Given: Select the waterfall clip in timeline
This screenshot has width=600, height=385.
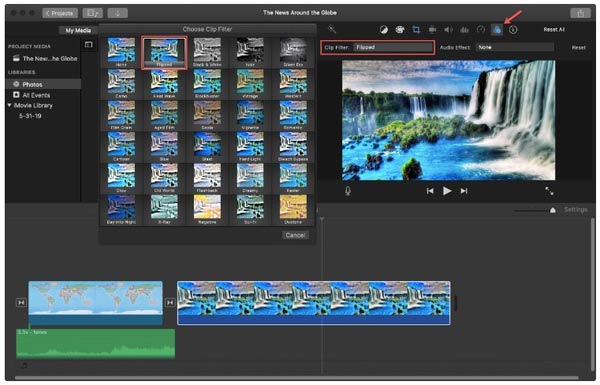Looking at the screenshot, I should 314,303.
